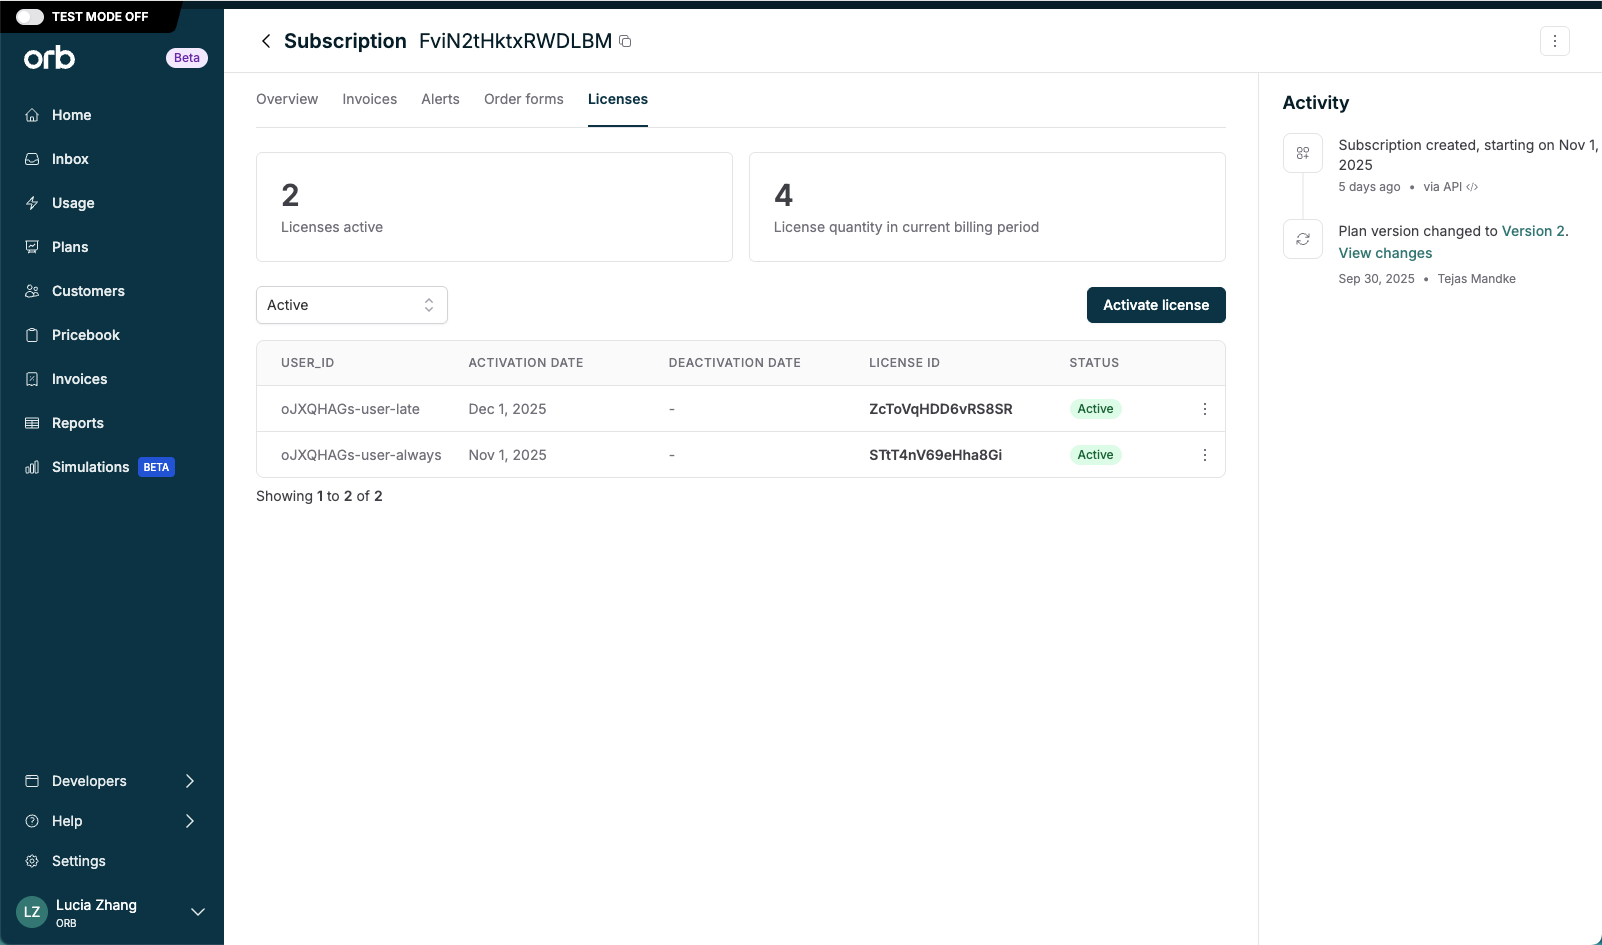Click the Beta badge beside the logo

coord(187,58)
